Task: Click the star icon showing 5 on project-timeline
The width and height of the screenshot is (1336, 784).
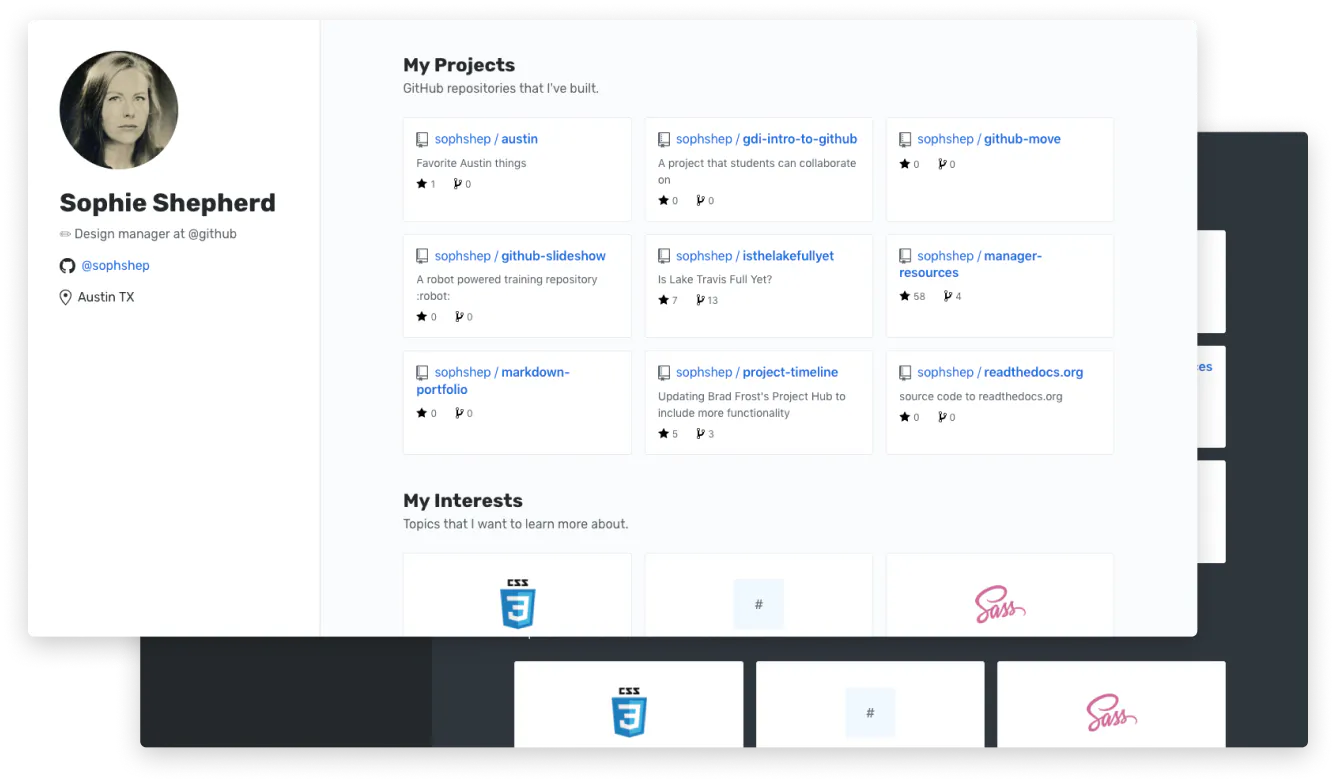Action: tap(663, 433)
